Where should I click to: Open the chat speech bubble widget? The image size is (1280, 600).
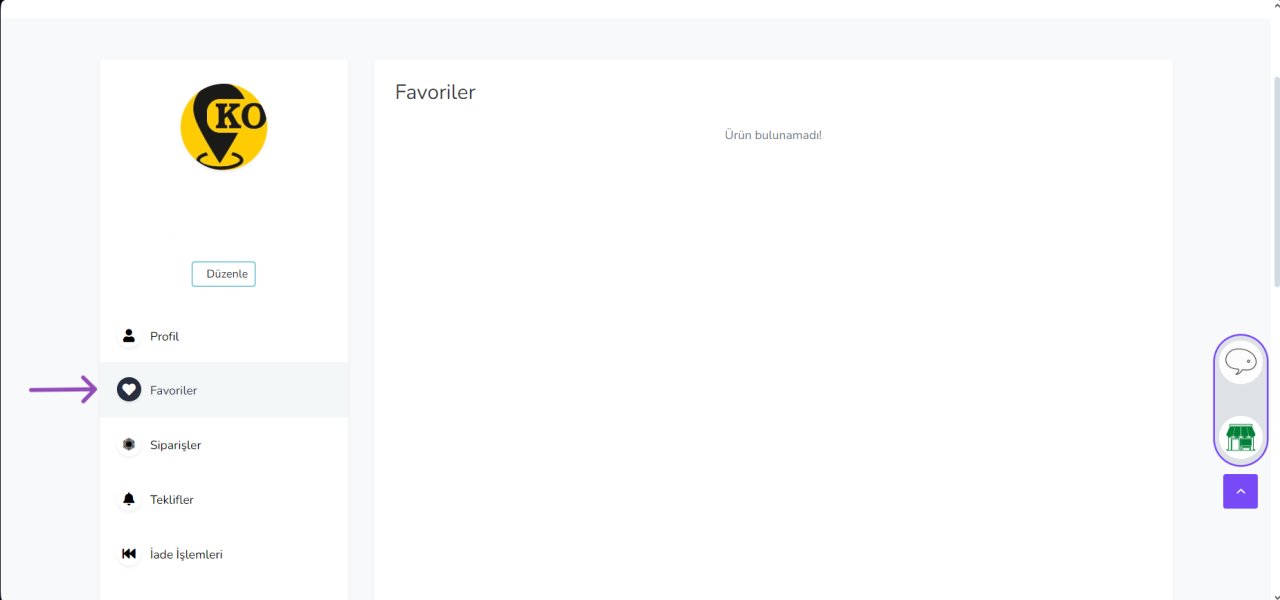[x=1241, y=362]
